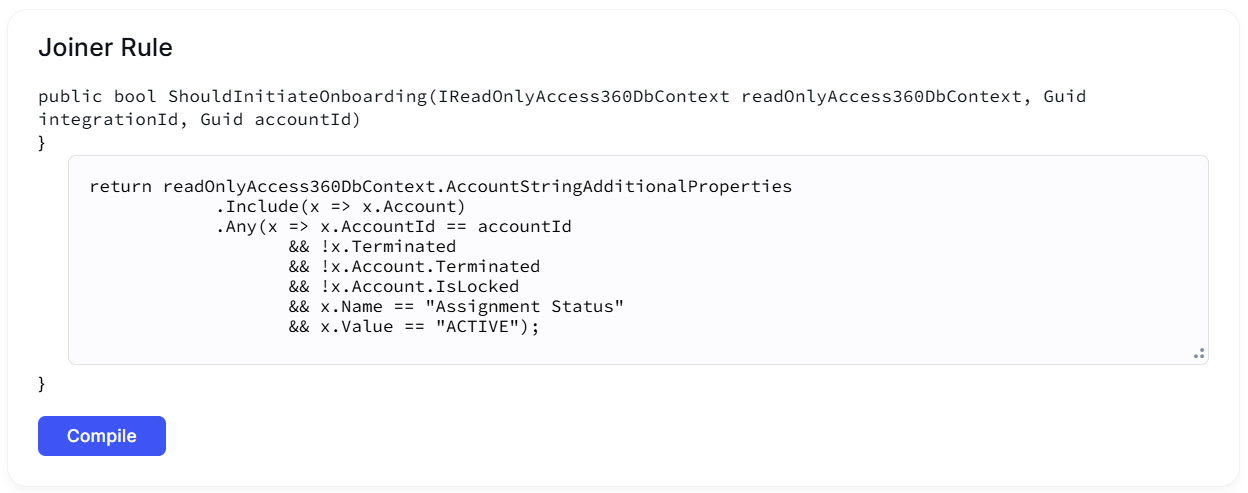The width and height of the screenshot is (1248, 493).
Task: Place cursor on the .Include line
Action: tap(341, 207)
